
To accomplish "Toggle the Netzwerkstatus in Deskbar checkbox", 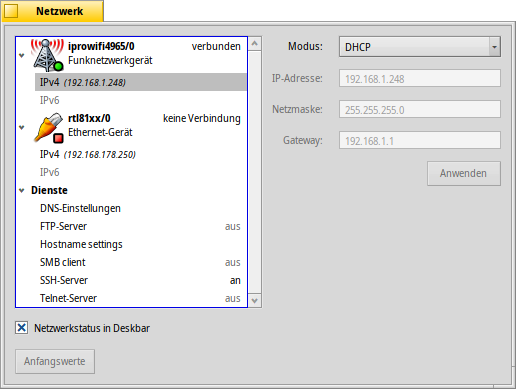I will pos(22,328).
